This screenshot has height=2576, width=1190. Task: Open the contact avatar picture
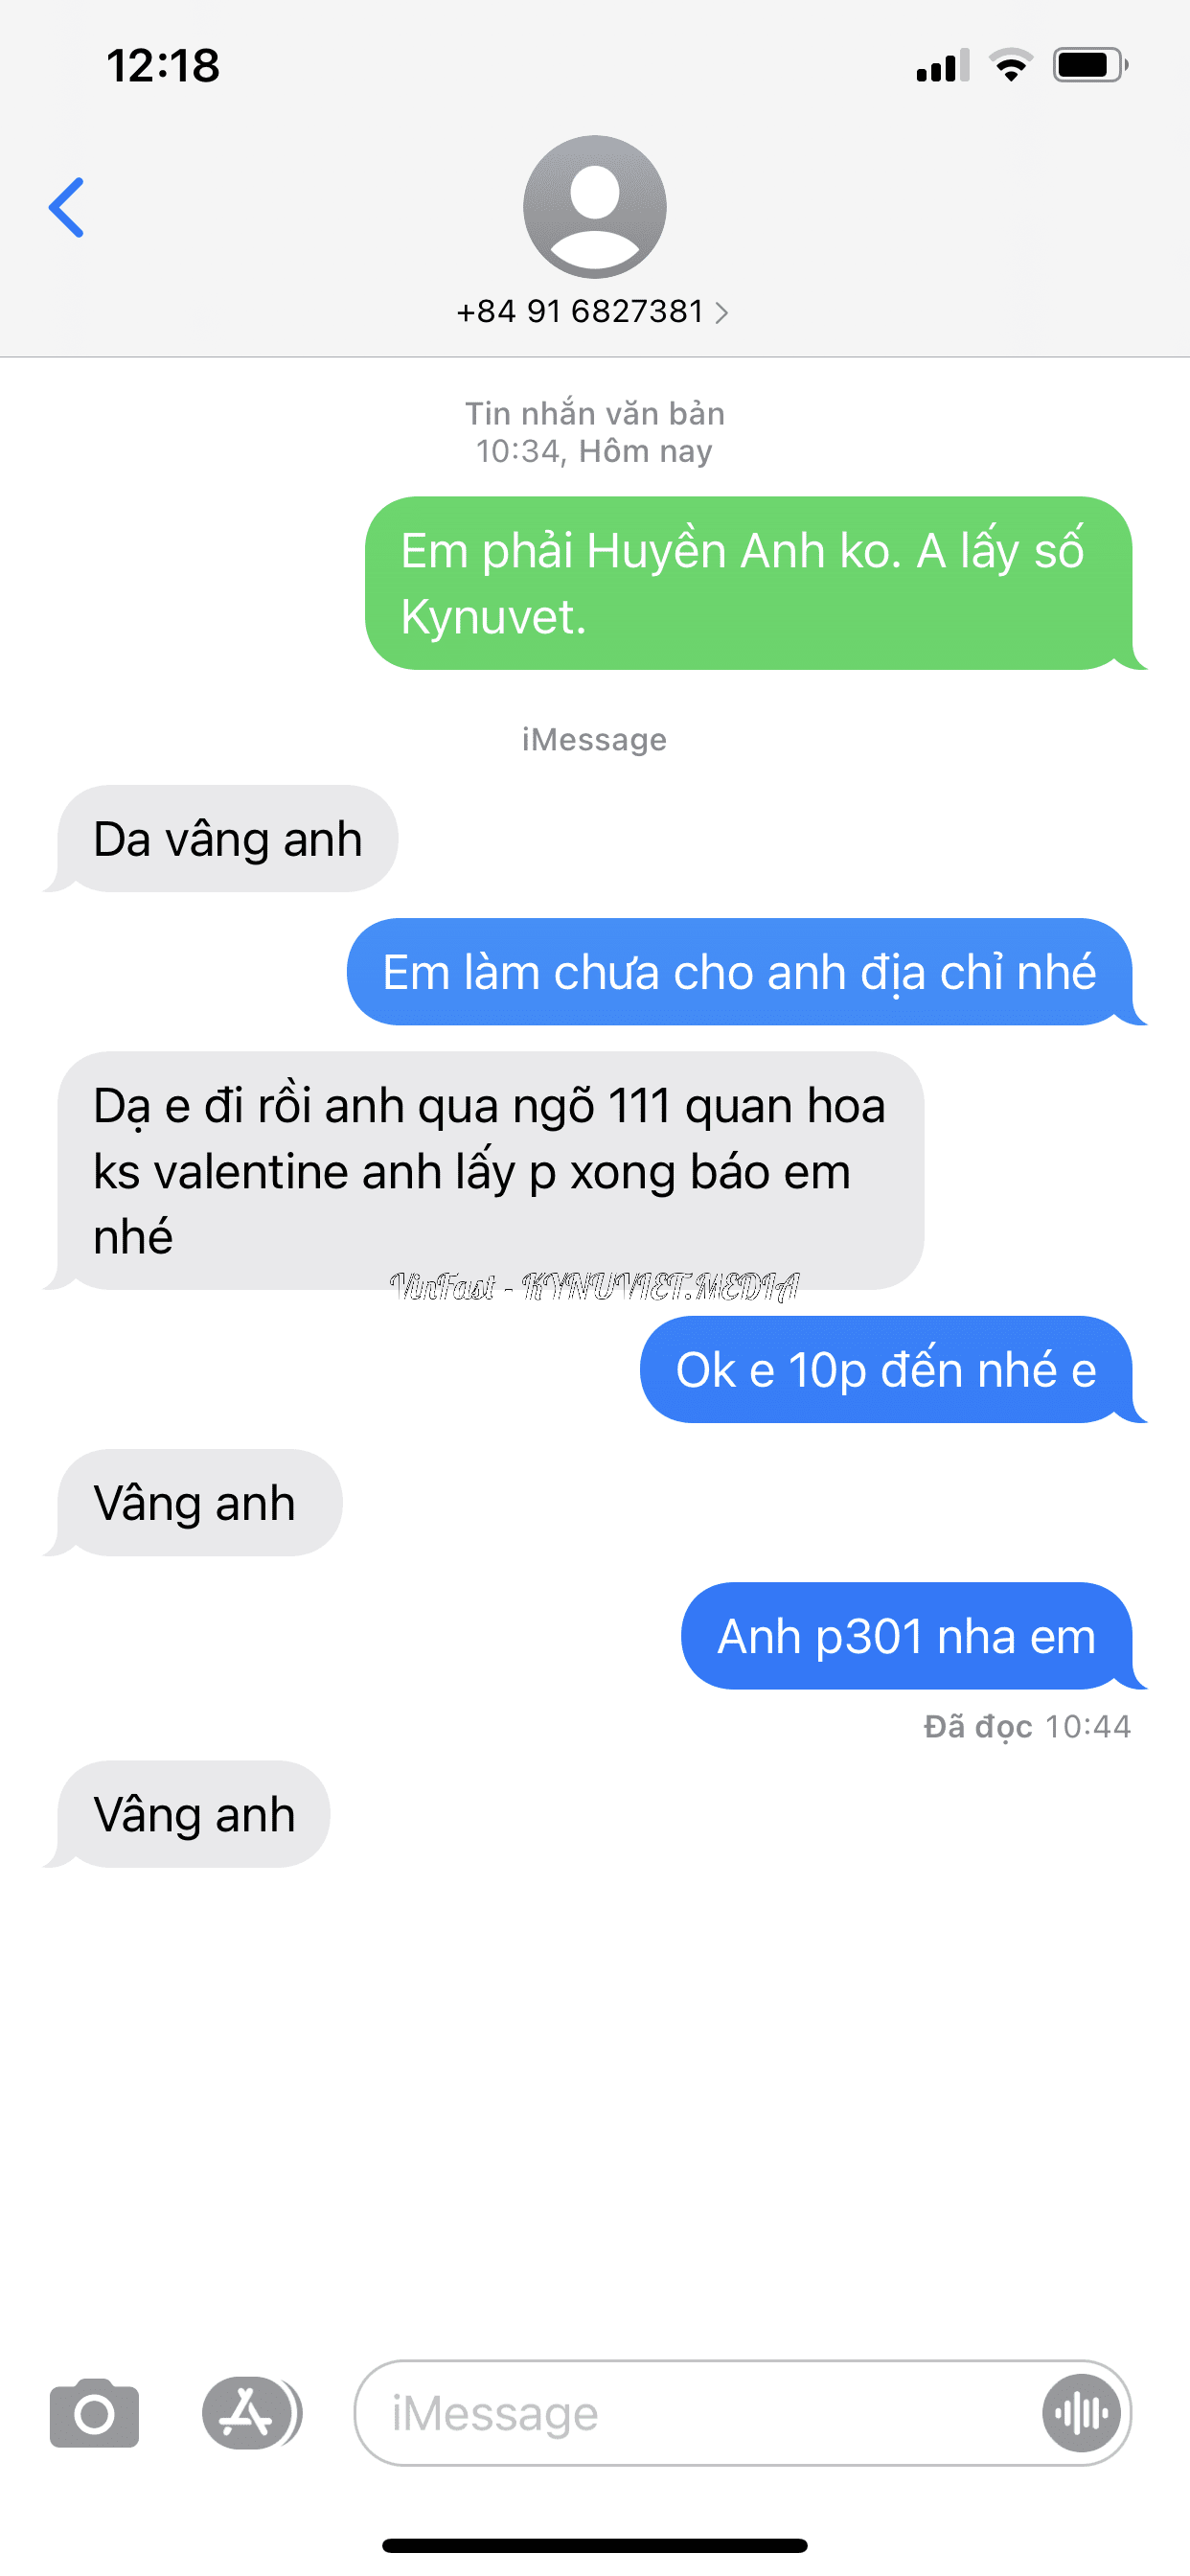pos(595,207)
